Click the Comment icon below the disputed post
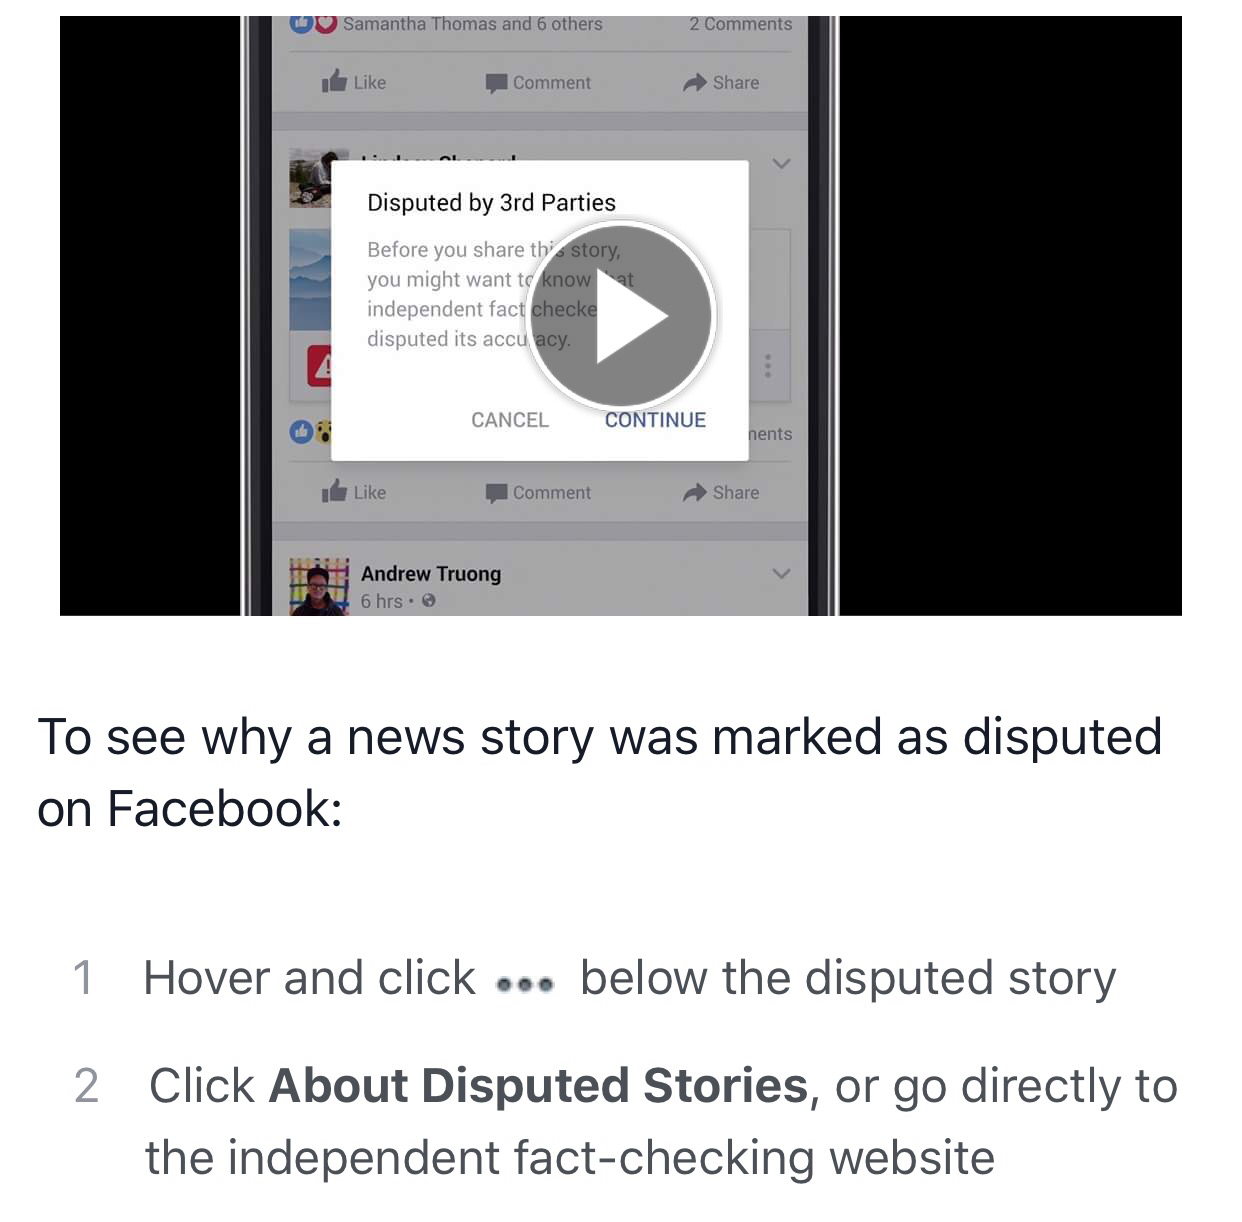Screen dimensions: 1242x1222 coord(496,493)
